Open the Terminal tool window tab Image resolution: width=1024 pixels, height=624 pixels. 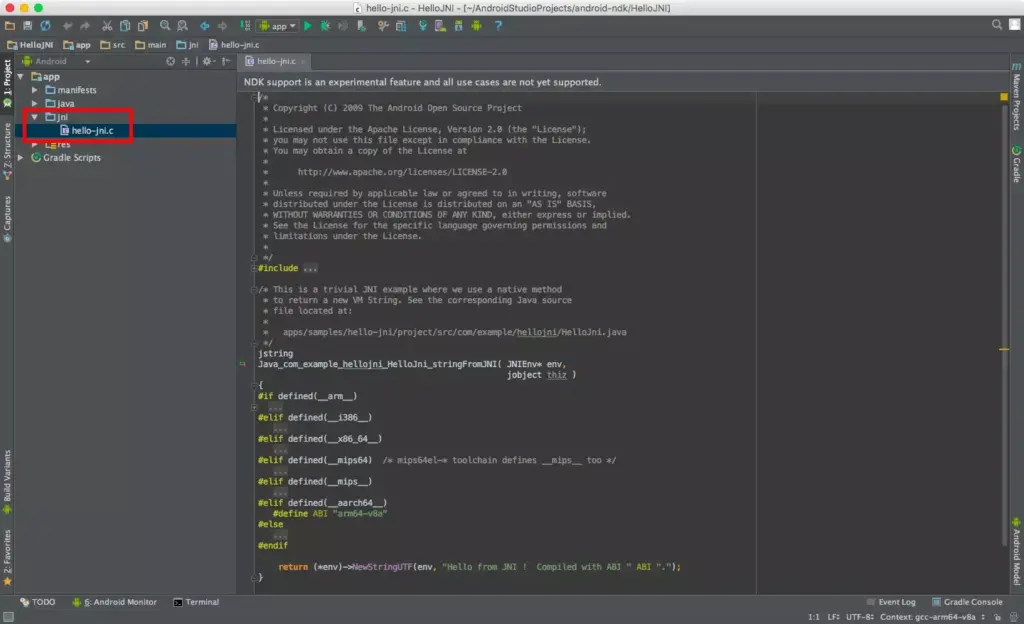pyautogui.click(x=196, y=602)
